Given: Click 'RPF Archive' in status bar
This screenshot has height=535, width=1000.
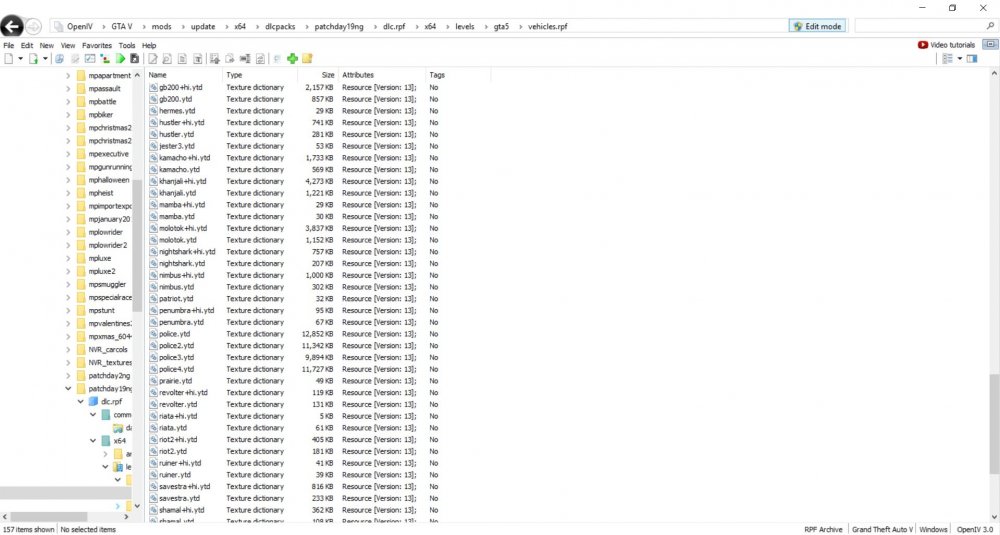Looking at the screenshot, I should (x=823, y=529).
